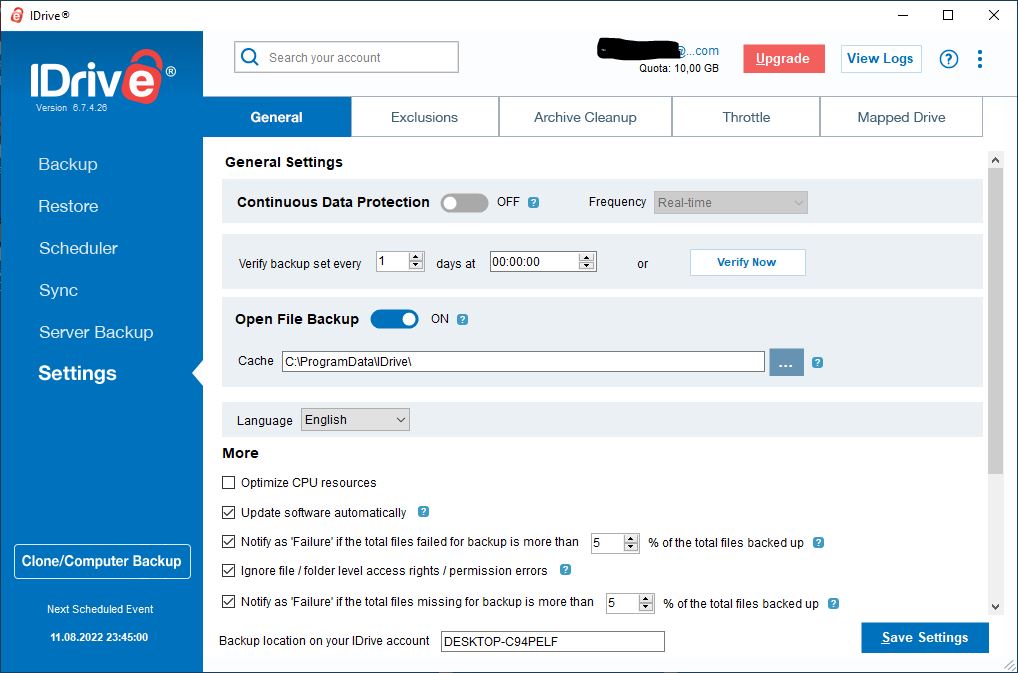Viewport: 1018px width, 673px height.
Task: Enable Optimize CPU resources checkbox
Action: (229, 482)
